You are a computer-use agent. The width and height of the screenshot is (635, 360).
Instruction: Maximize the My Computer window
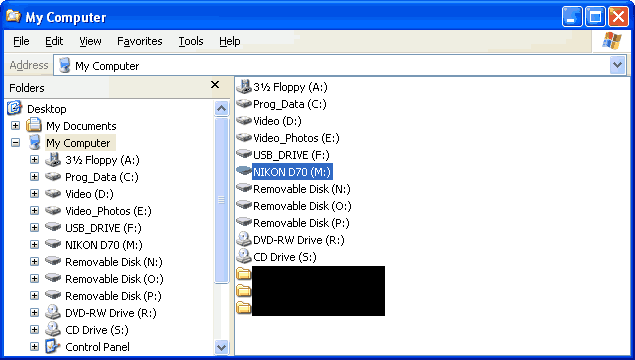coord(595,17)
